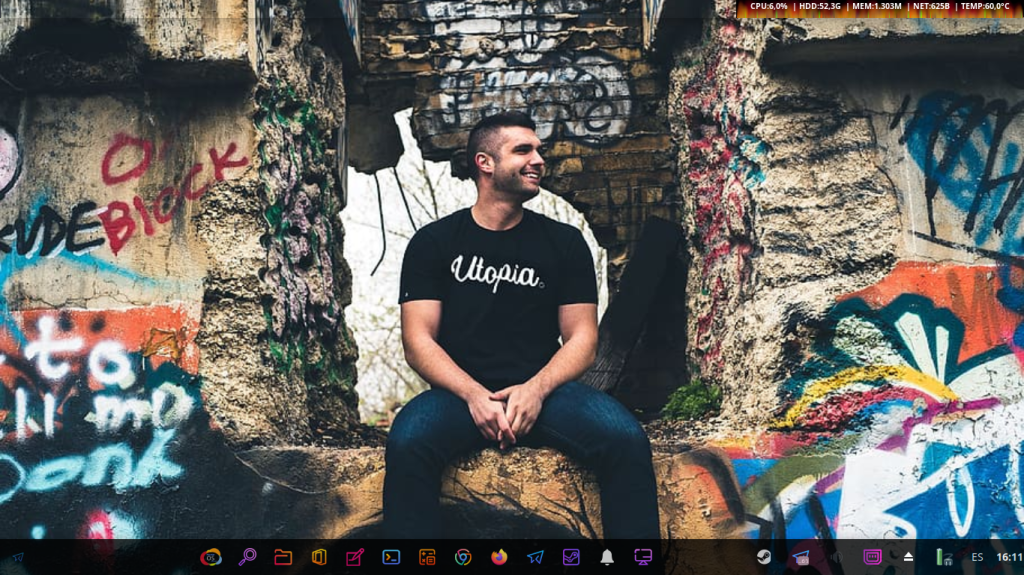1024x575 pixels.
Task: Expand the eject removable devices tray arrow
Action: tap(908, 557)
